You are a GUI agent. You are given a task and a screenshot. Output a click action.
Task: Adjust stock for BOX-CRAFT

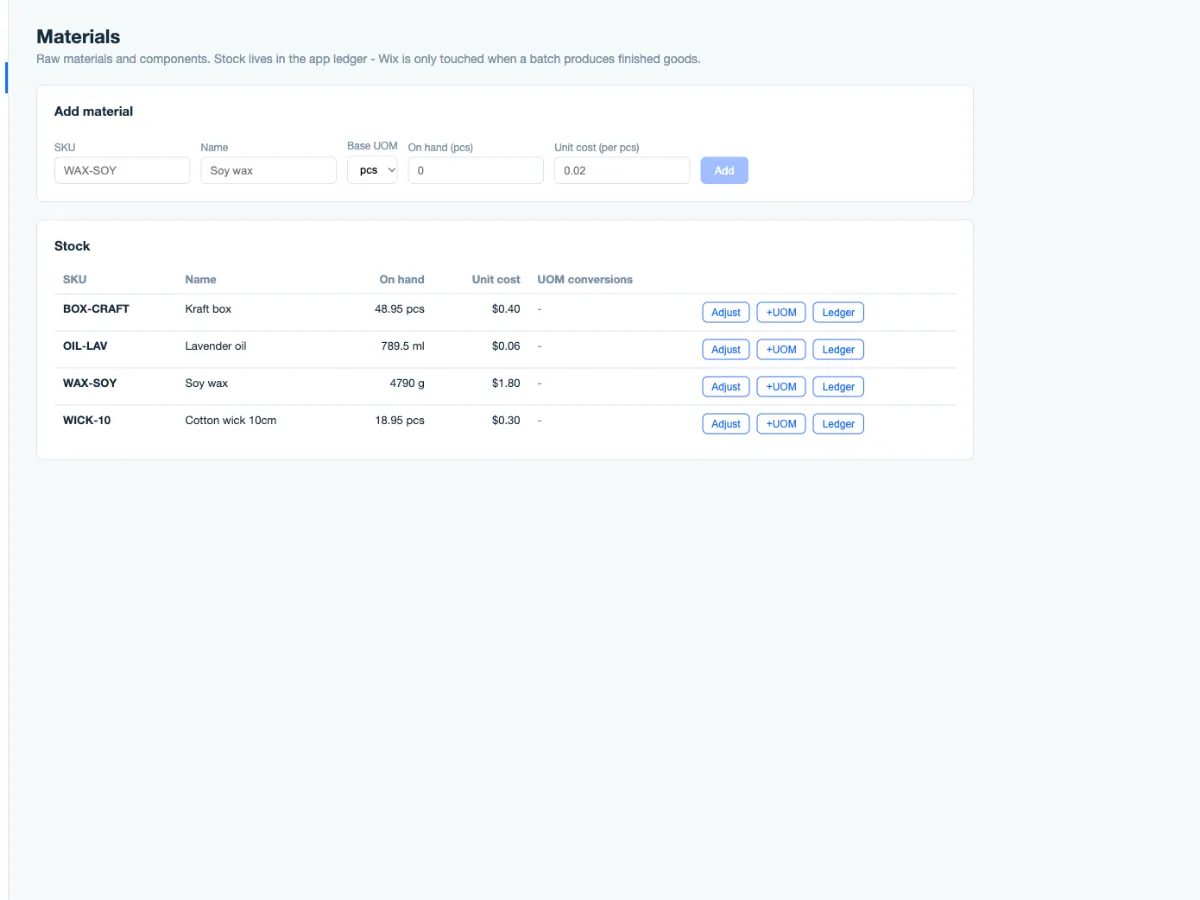click(726, 312)
